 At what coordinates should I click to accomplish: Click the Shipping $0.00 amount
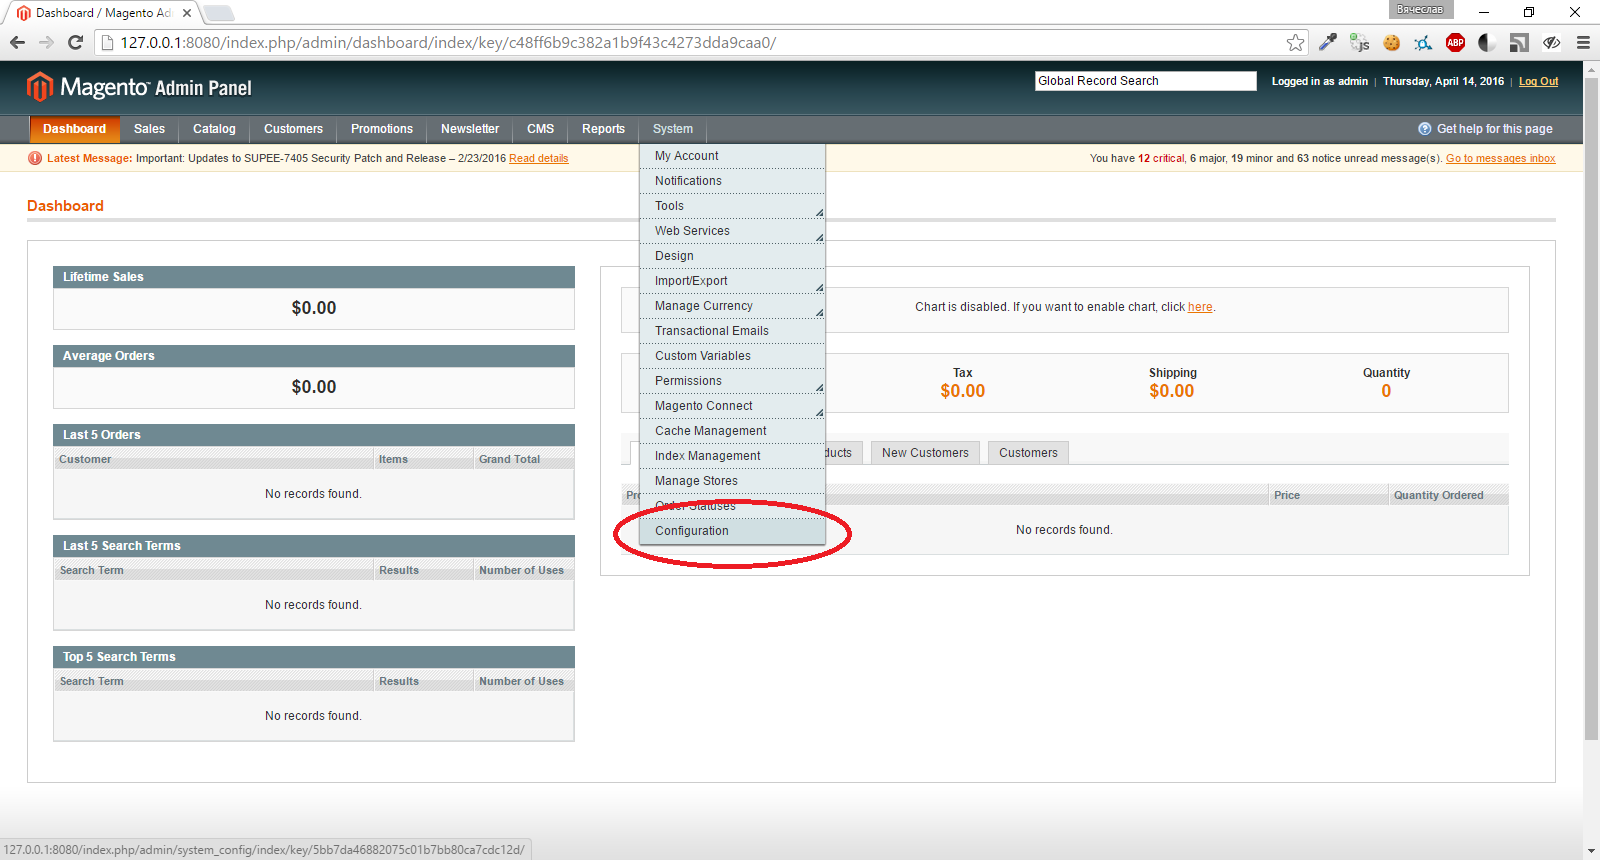point(1172,391)
